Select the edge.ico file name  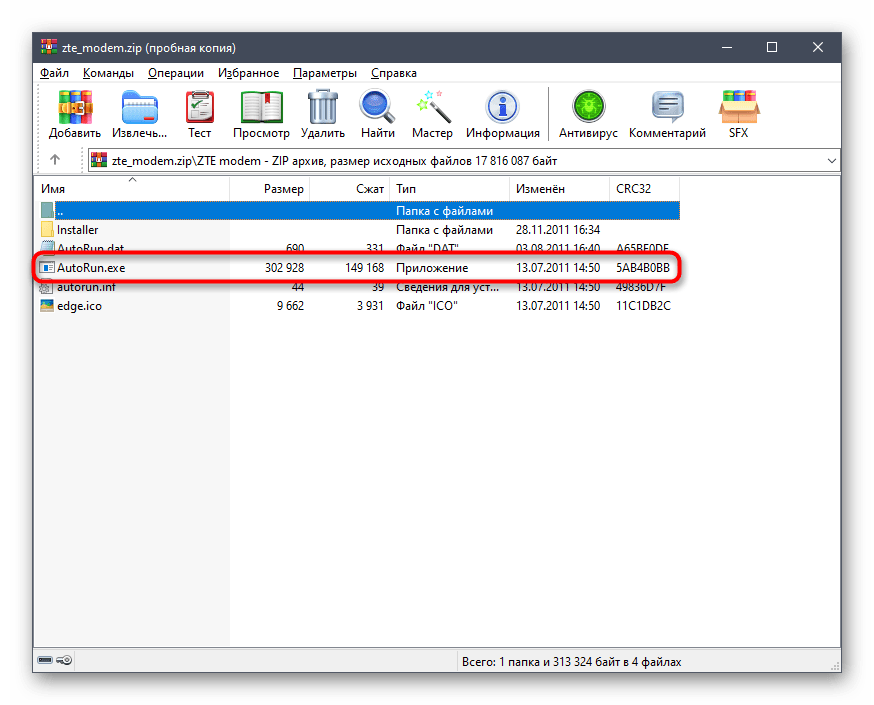79,306
